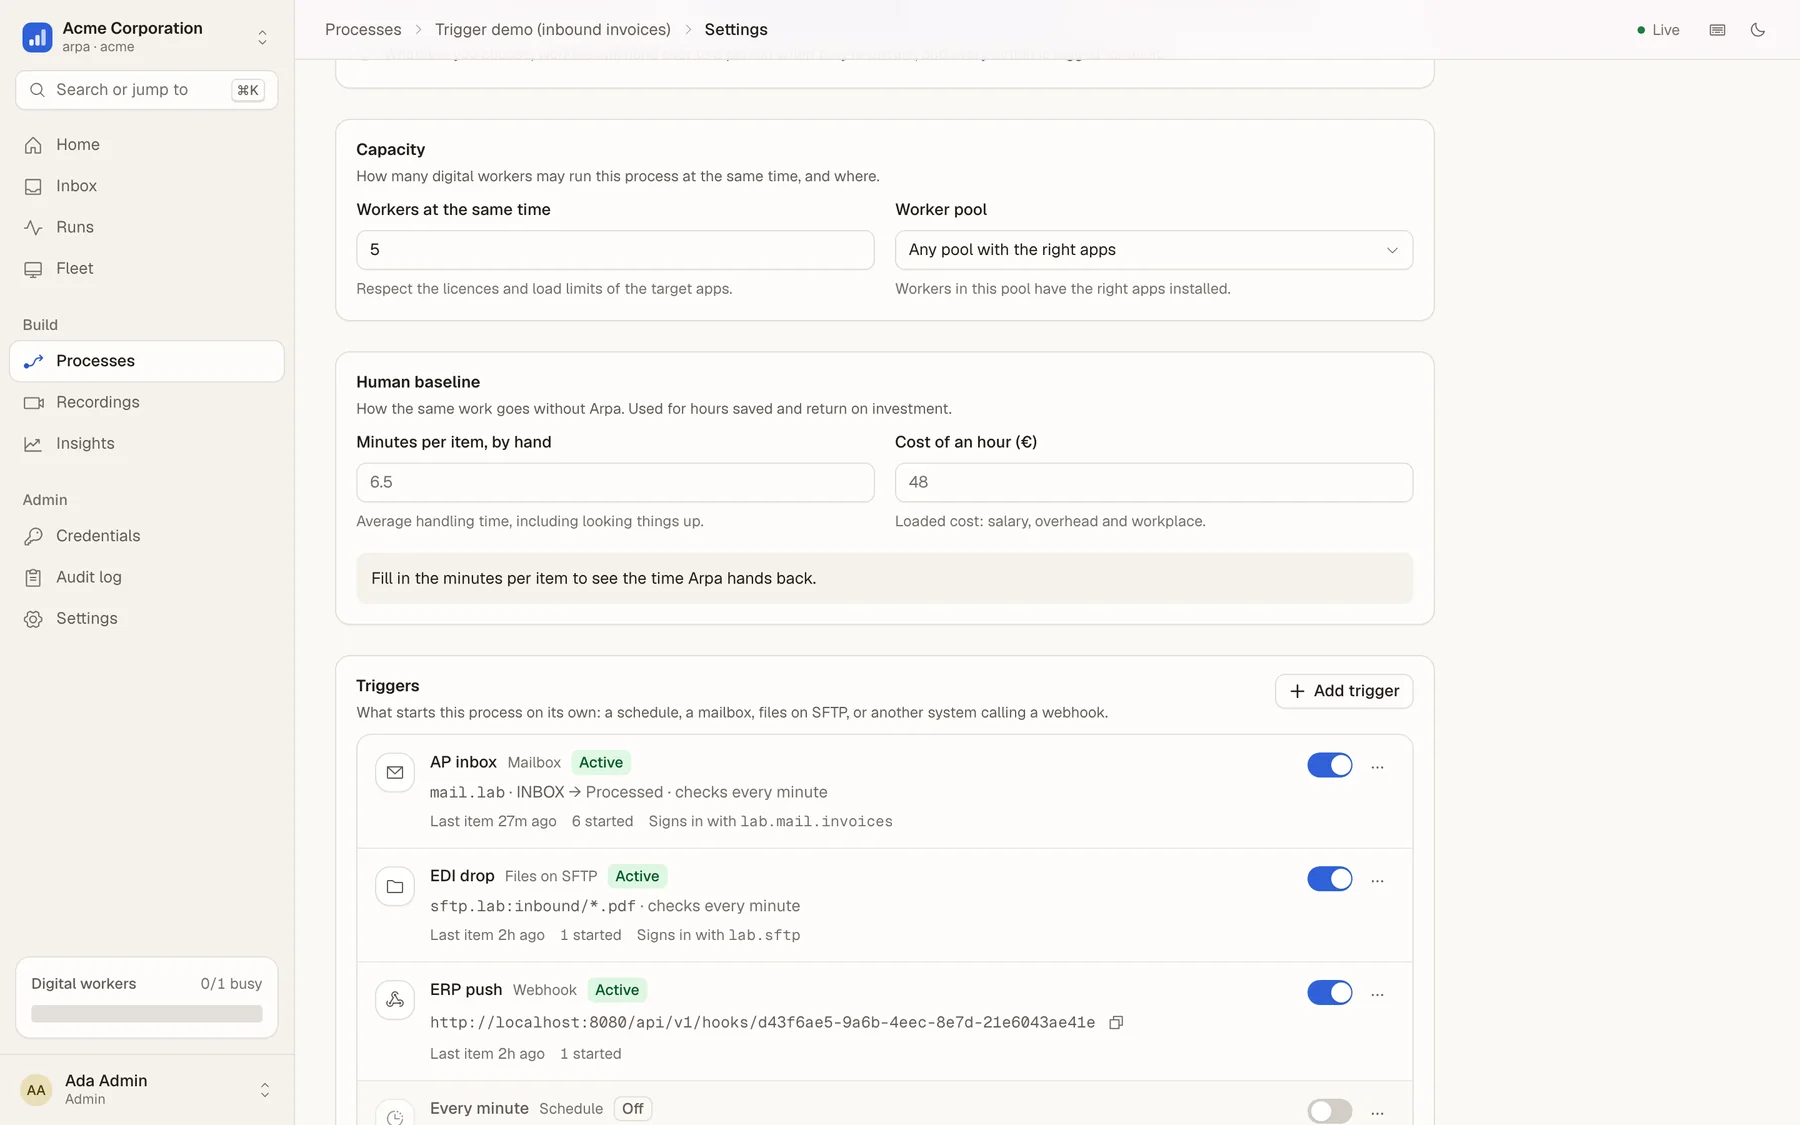Click the Minutes per item, by hand field
Screen dimensions: 1800x1125
(615, 482)
